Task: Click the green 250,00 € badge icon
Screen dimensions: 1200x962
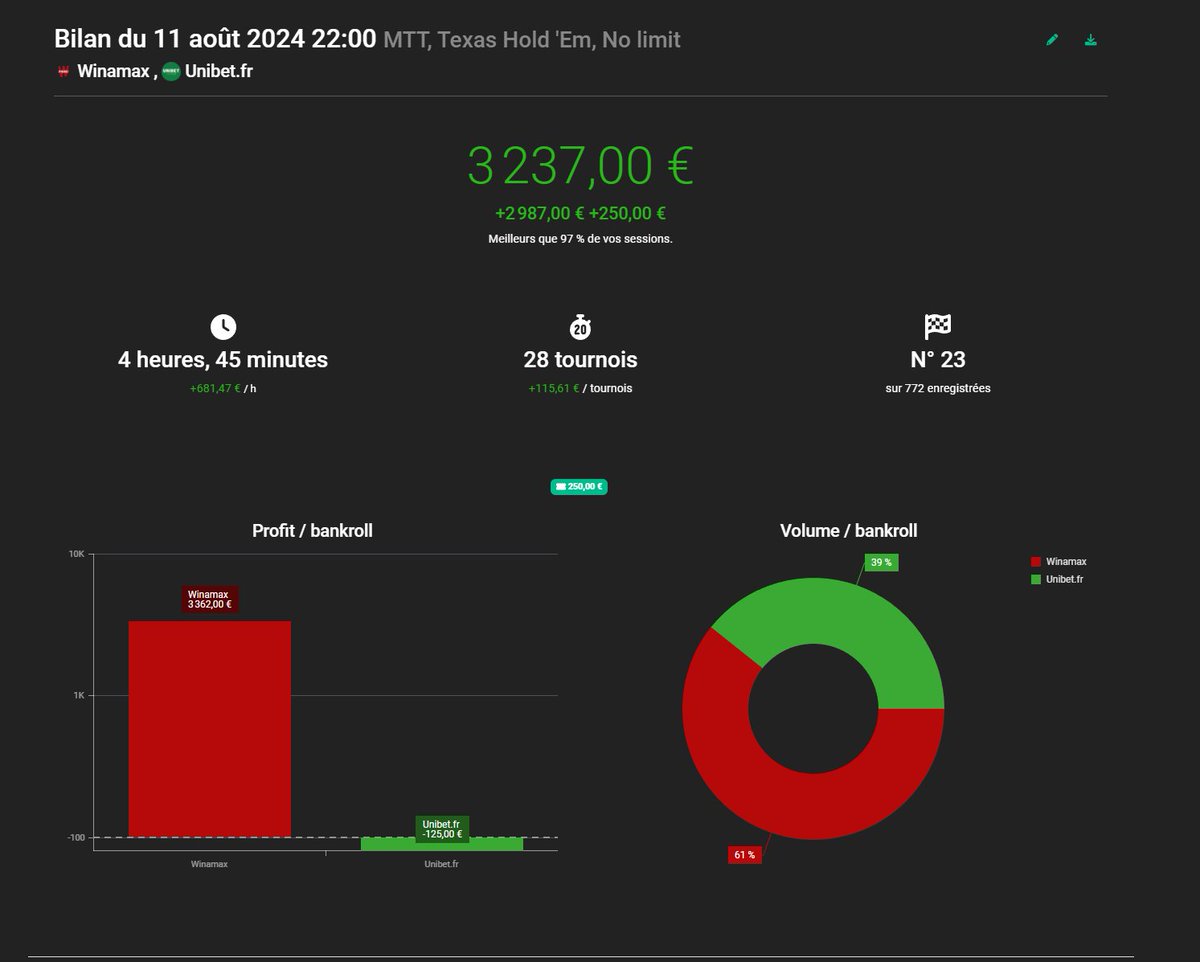Action: (x=579, y=486)
